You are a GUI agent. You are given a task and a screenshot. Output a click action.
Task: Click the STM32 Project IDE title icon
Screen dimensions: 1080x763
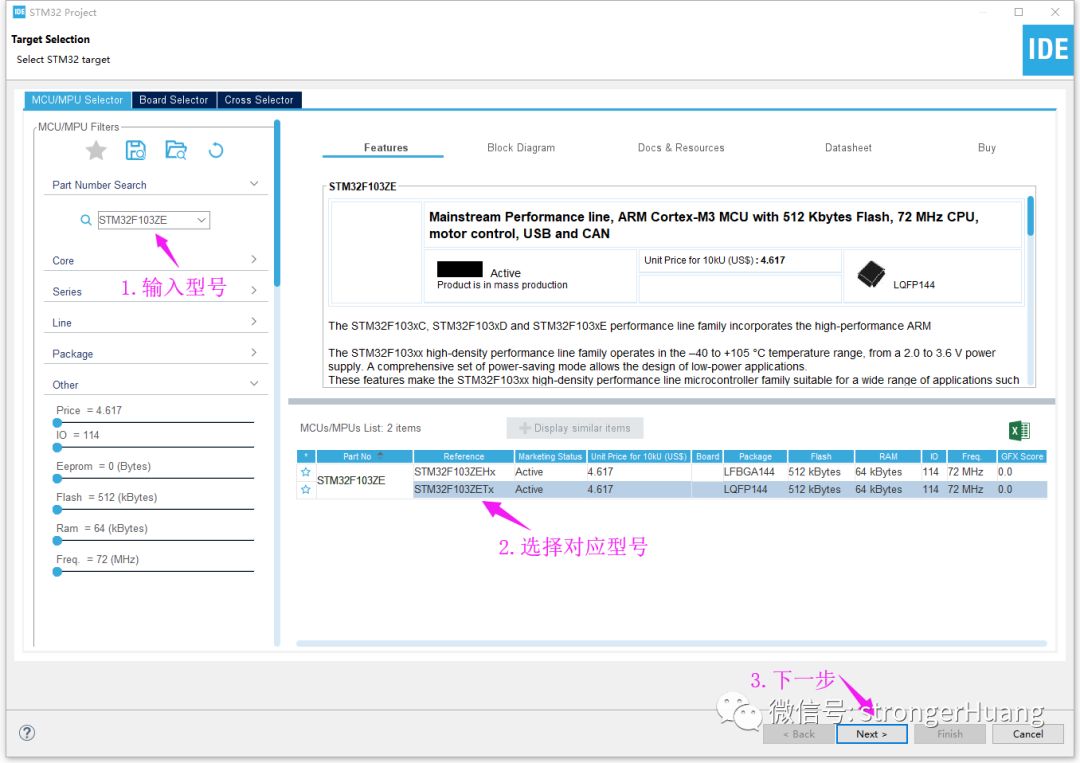[19, 12]
